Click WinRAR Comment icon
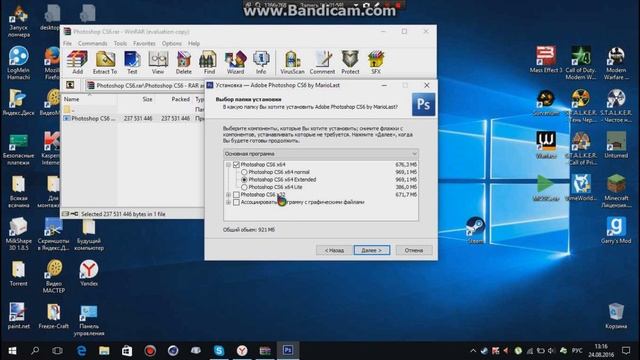 pos(322,62)
